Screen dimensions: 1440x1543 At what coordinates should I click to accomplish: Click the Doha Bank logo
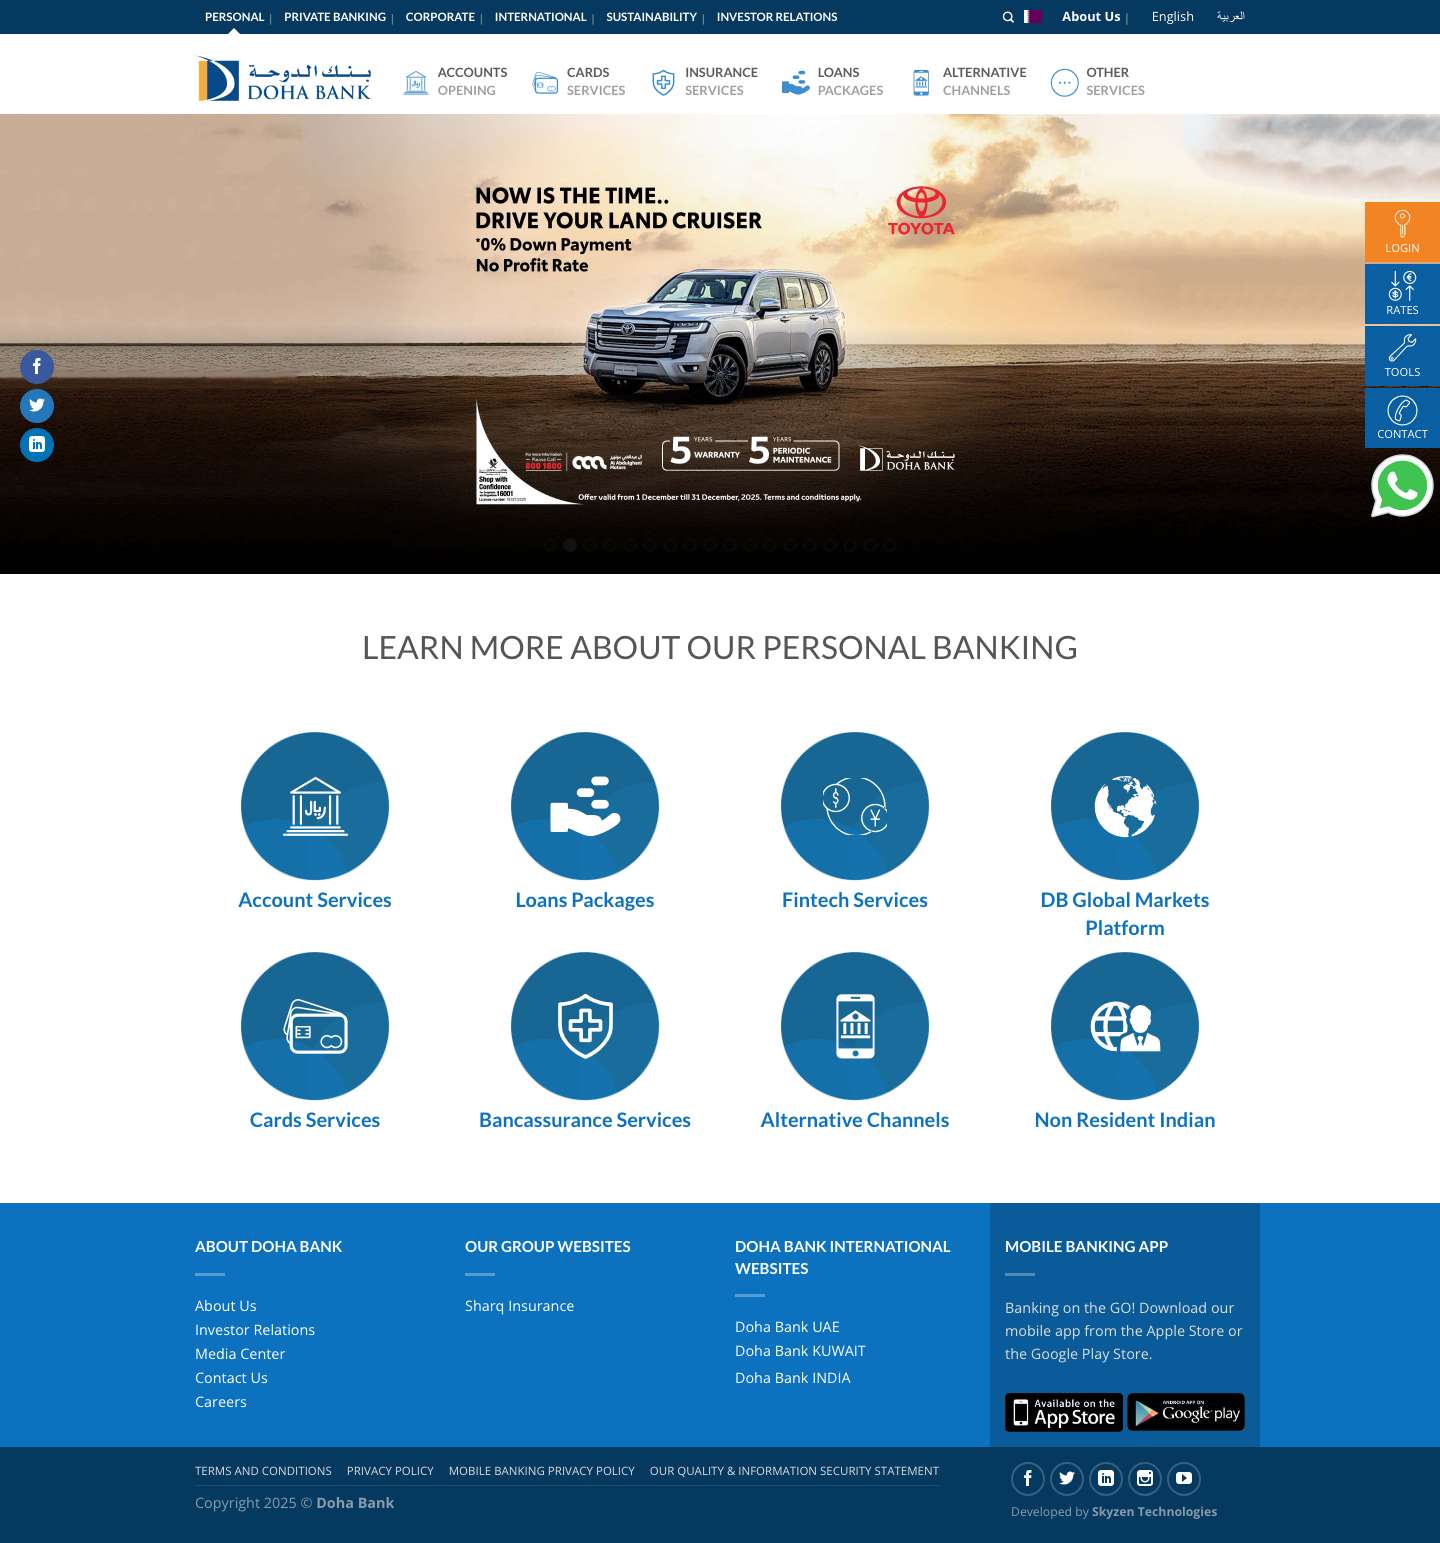tap(283, 77)
